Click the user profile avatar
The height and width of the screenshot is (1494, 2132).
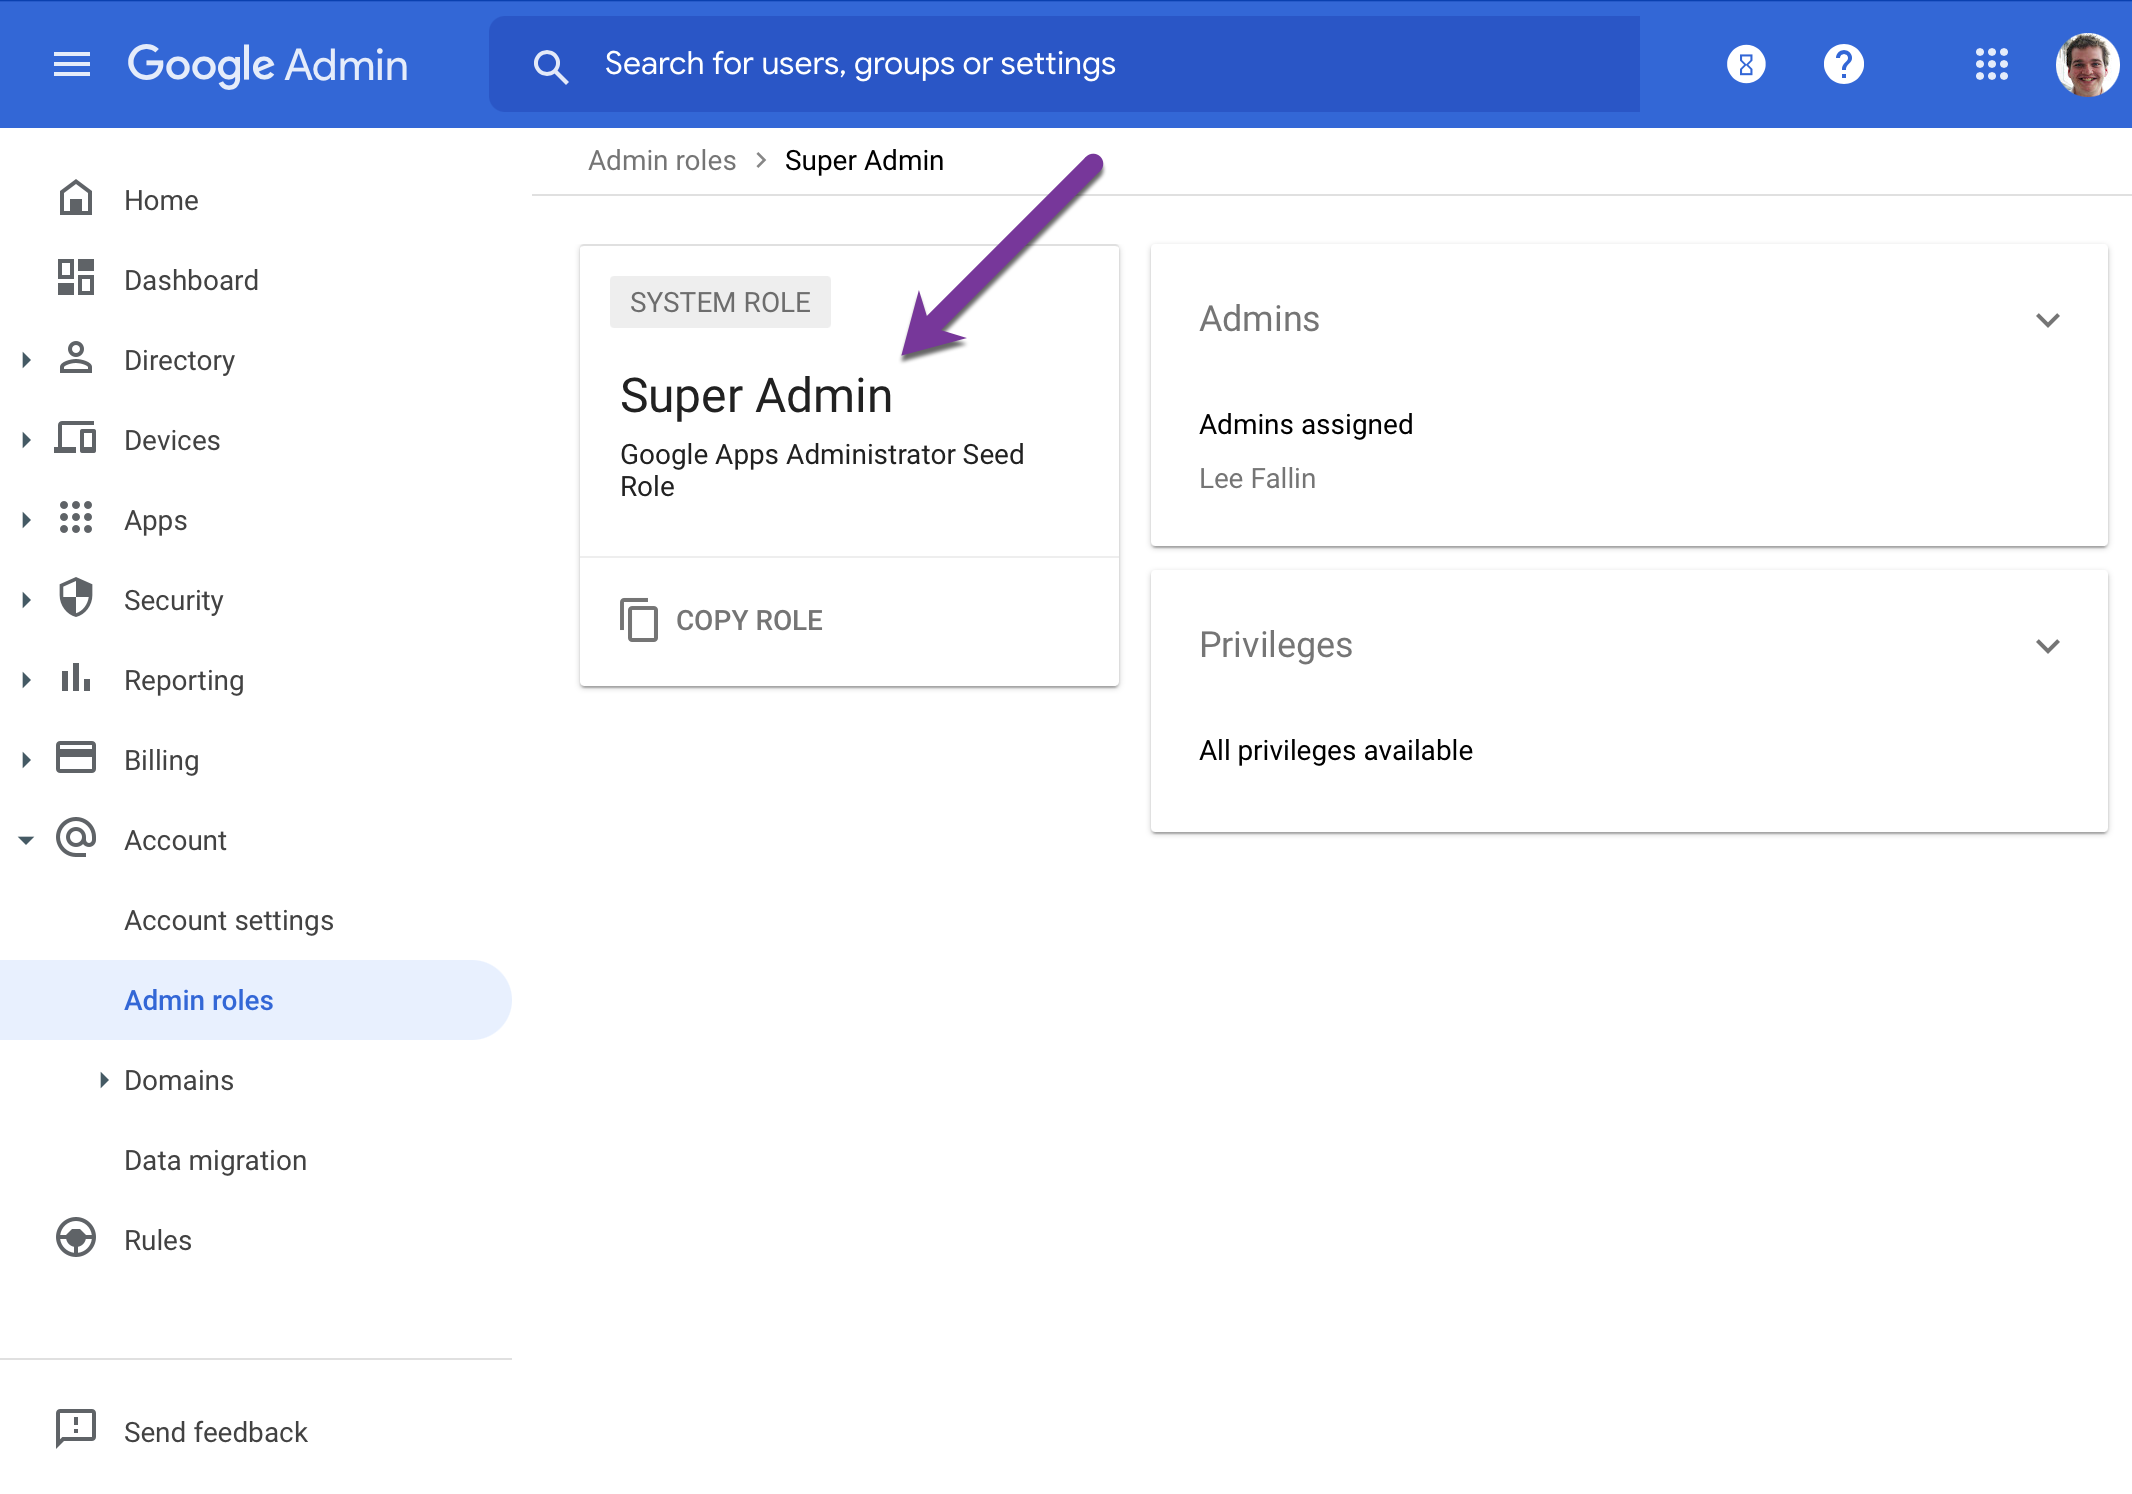2086,65
